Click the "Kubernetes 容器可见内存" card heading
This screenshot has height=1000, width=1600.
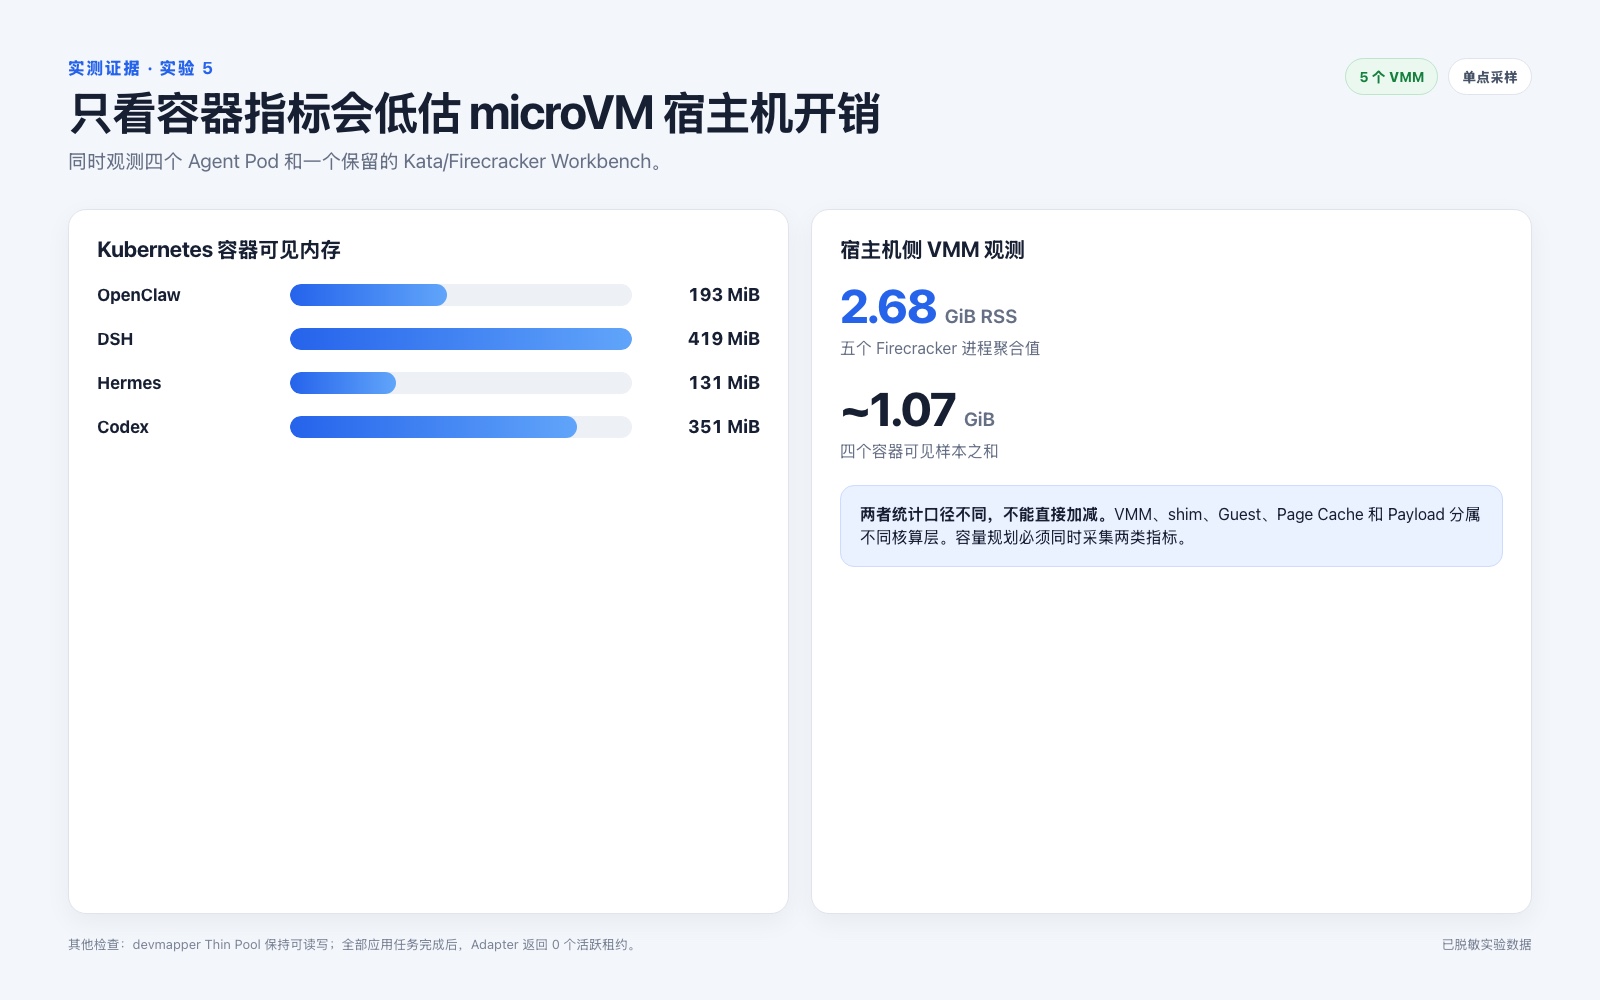coord(219,250)
